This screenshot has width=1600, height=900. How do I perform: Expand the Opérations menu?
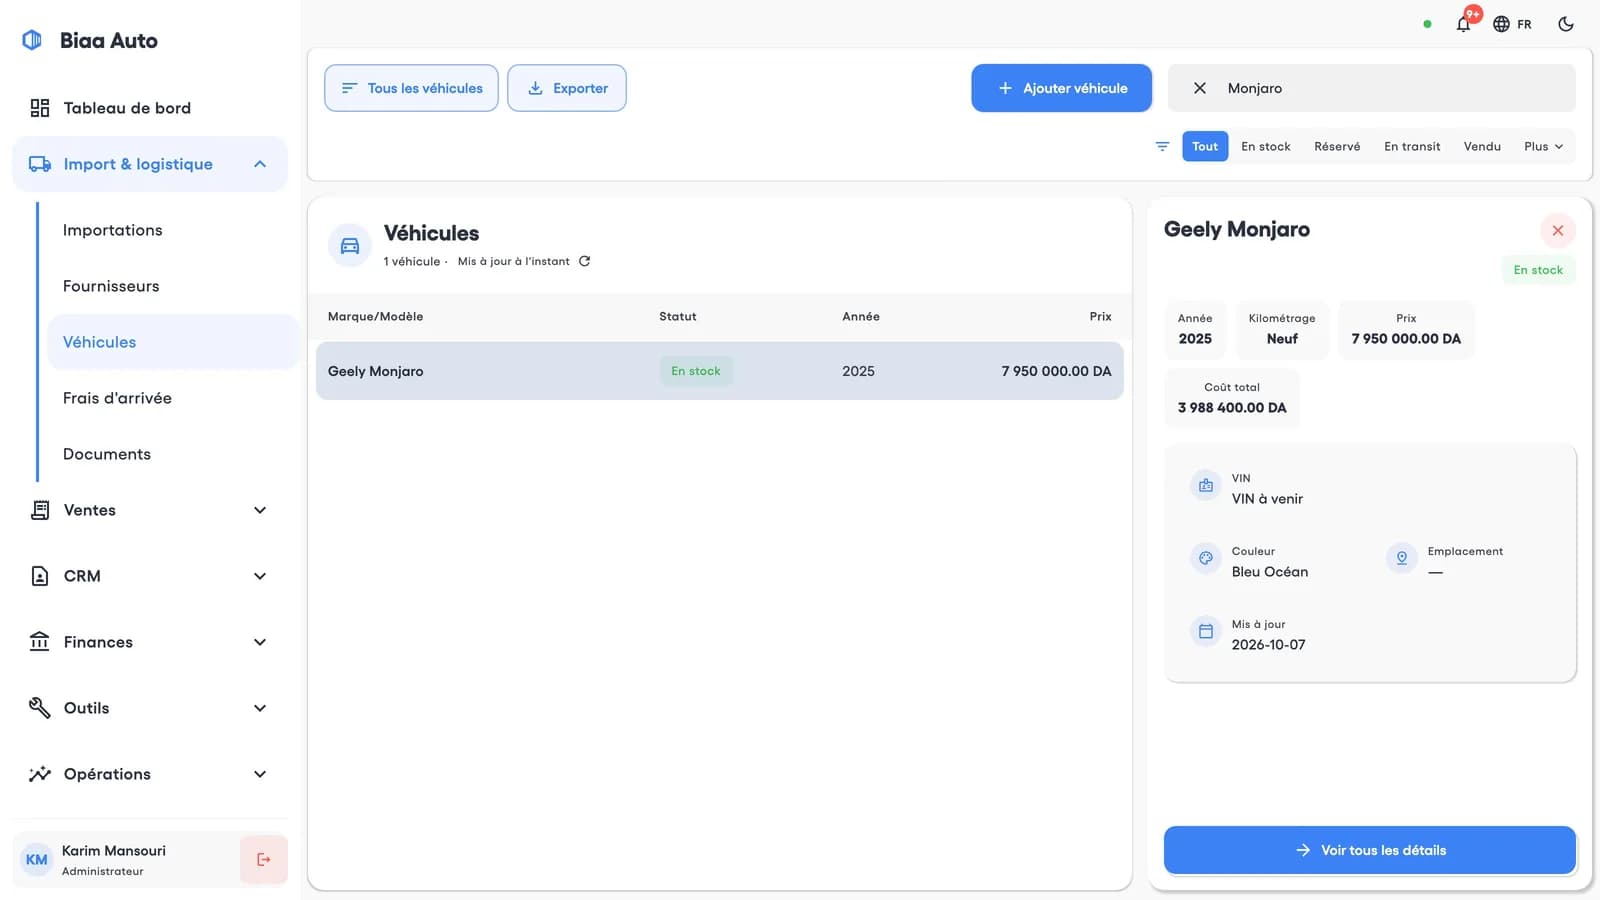point(150,774)
